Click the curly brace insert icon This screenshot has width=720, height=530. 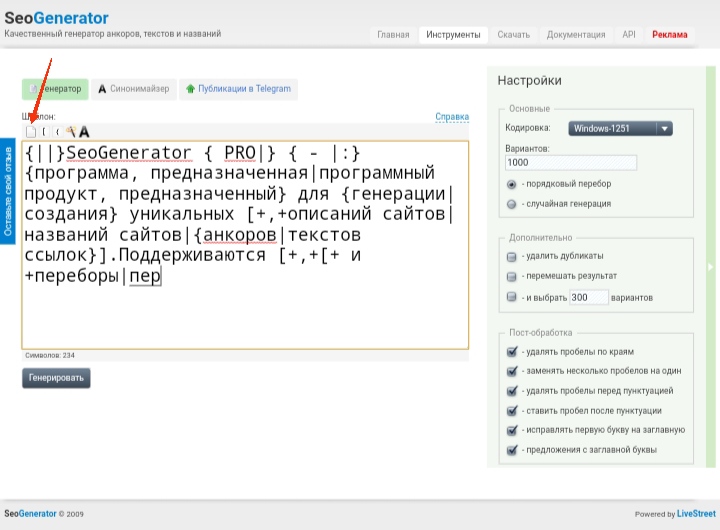(x=57, y=131)
